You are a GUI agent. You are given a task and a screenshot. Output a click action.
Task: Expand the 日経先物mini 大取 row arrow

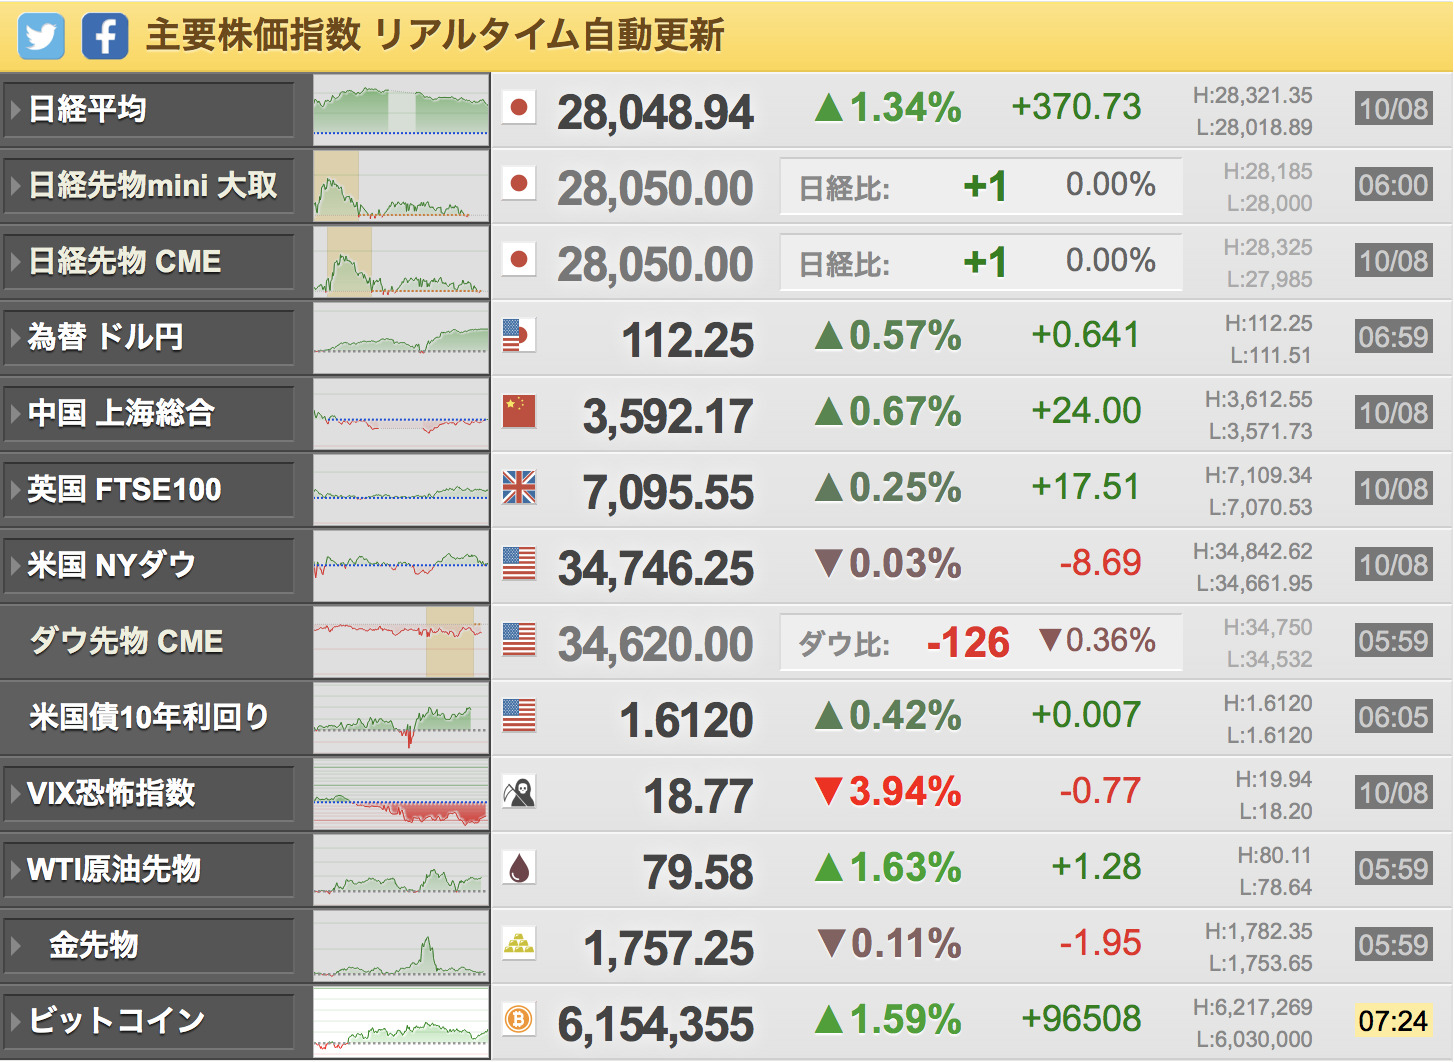tap(15, 185)
